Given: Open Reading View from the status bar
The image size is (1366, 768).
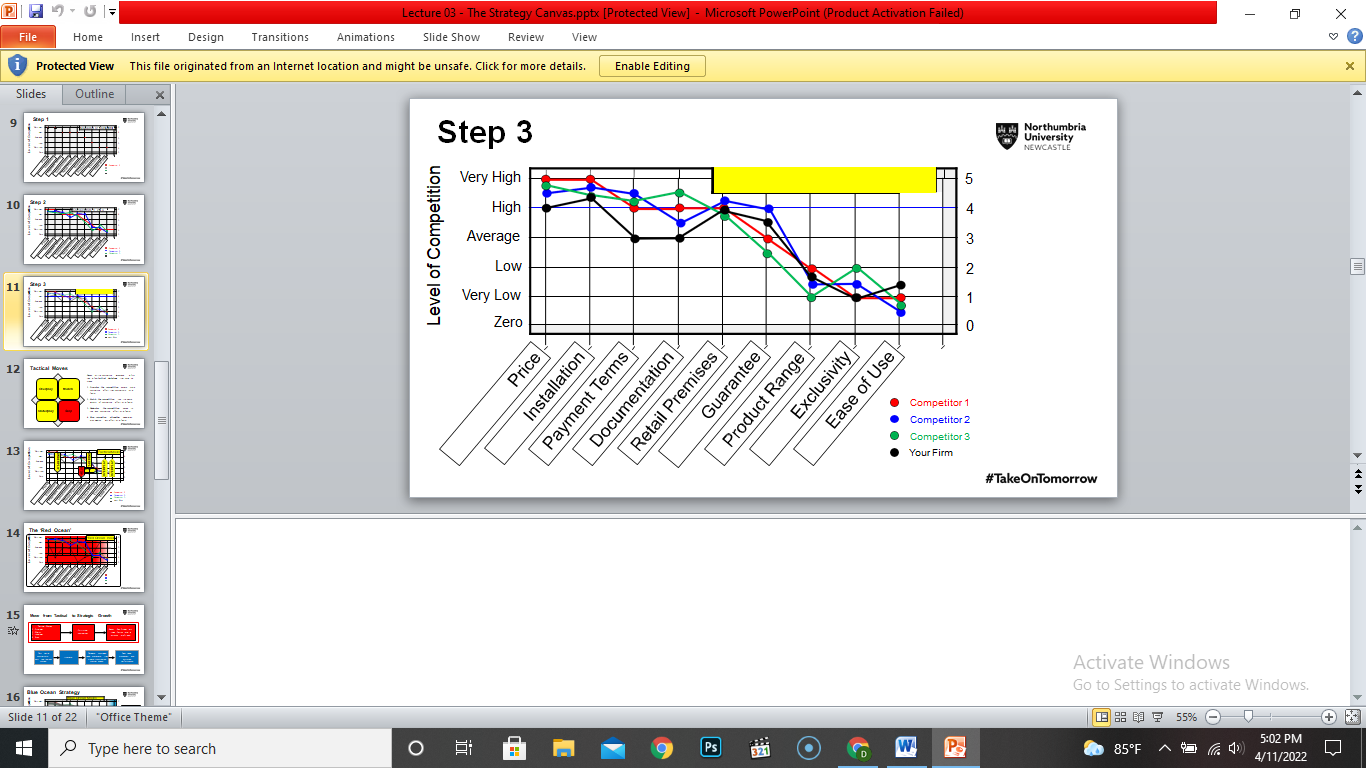Looking at the screenshot, I should coord(1139,717).
